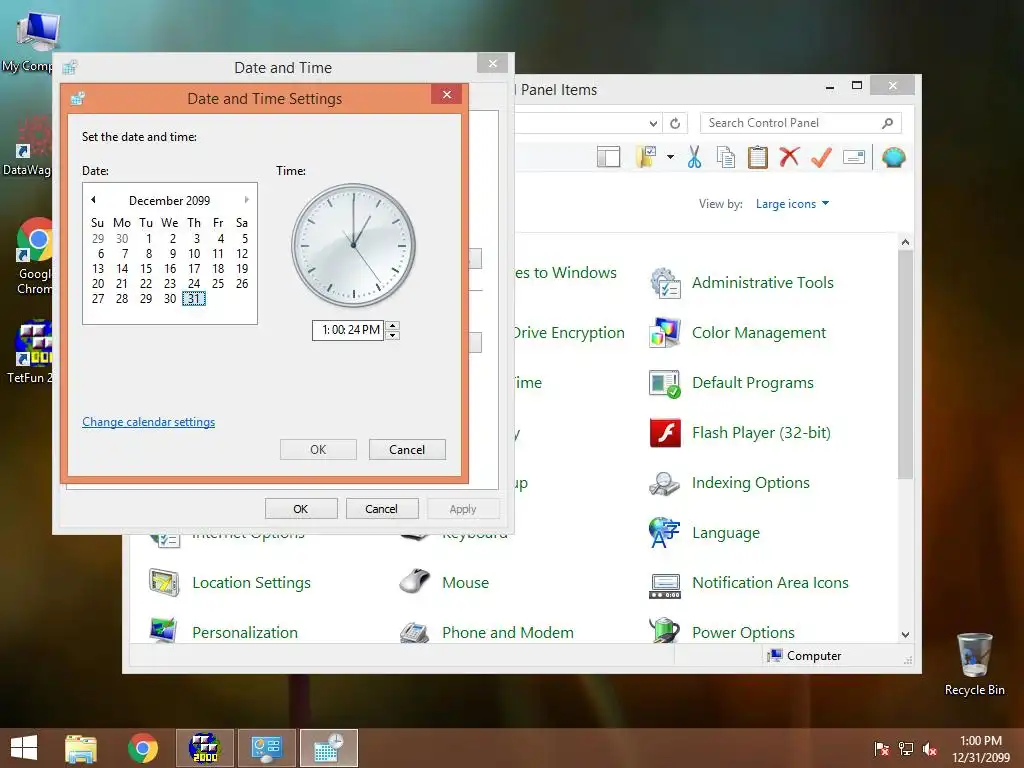Open Default Programs

[x=731, y=383]
